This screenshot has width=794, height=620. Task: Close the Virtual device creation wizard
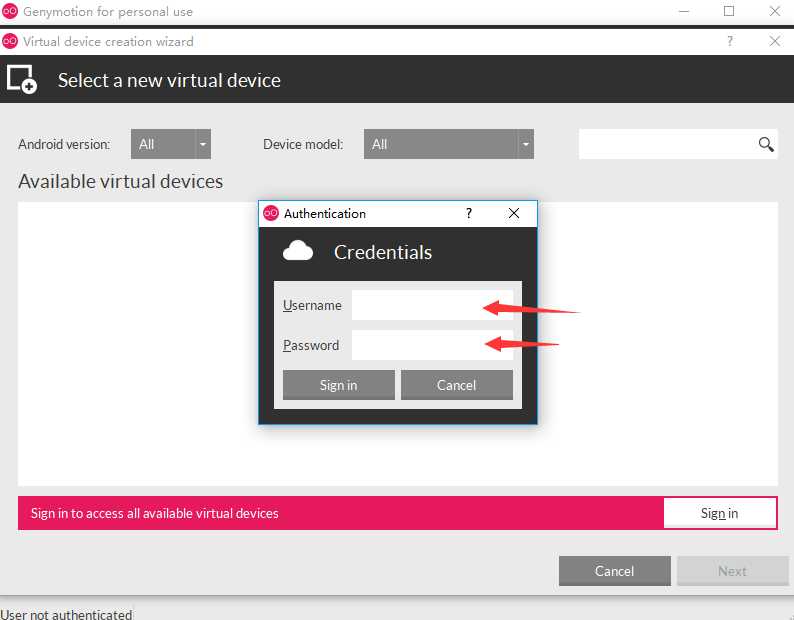775,41
